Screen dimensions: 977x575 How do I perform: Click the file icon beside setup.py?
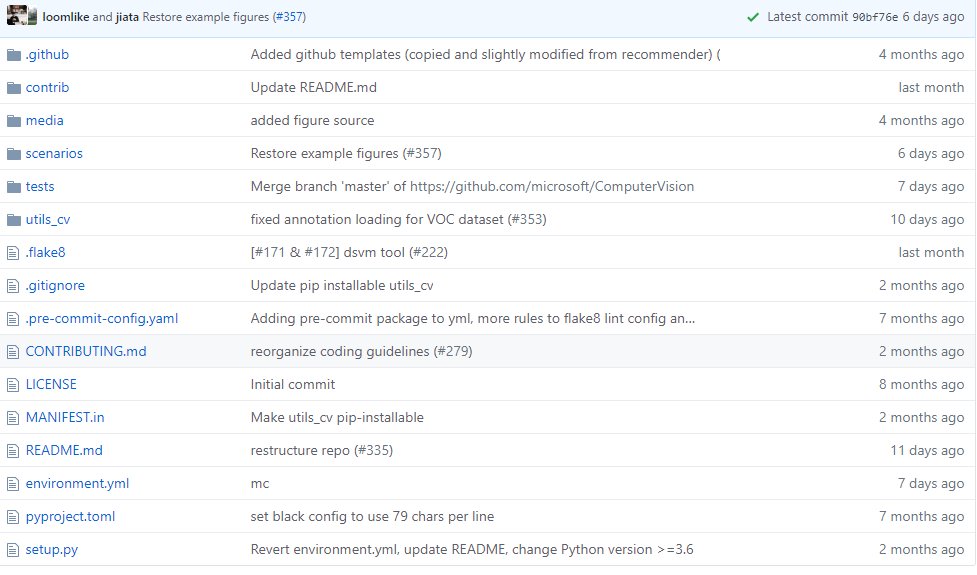(13, 550)
